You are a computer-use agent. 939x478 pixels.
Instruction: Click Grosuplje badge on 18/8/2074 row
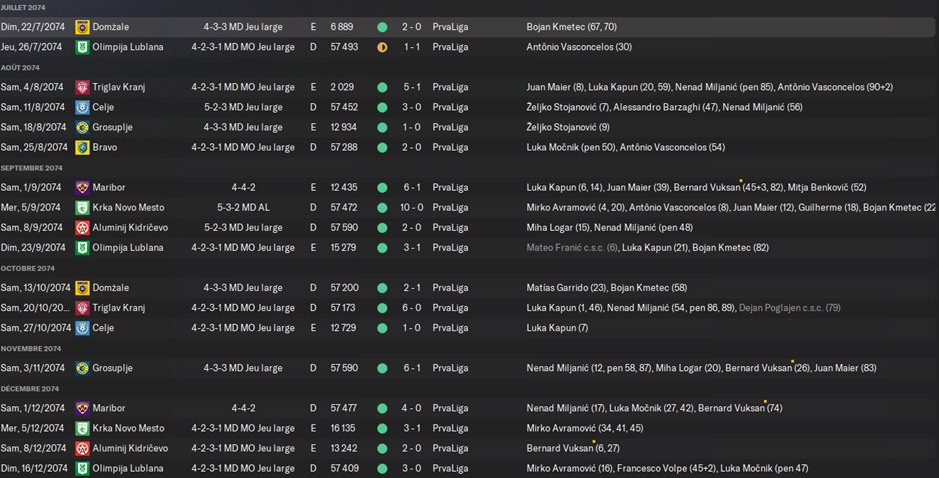pyautogui.click(x=82, y=127)
